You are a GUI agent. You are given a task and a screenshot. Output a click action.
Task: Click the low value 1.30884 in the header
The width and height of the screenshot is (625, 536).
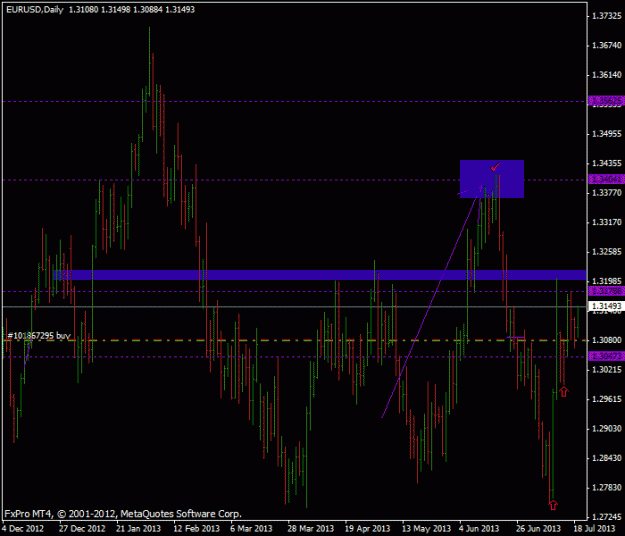point(147,9)
